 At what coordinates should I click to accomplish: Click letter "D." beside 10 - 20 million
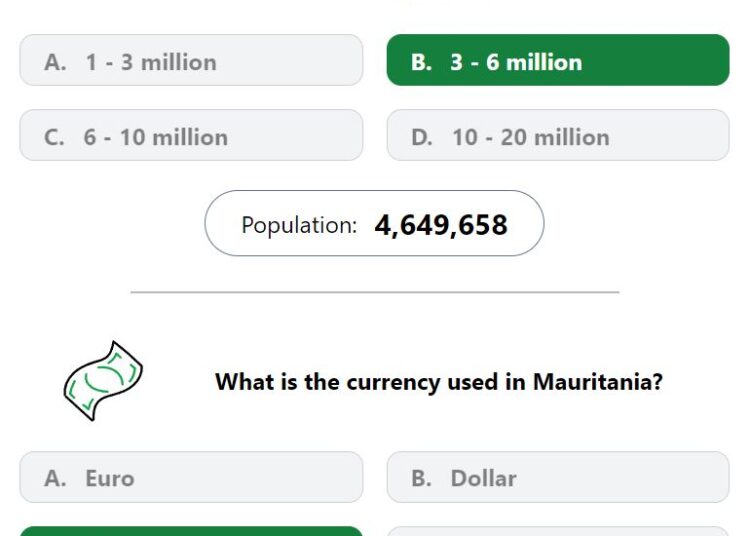point(422,138)
